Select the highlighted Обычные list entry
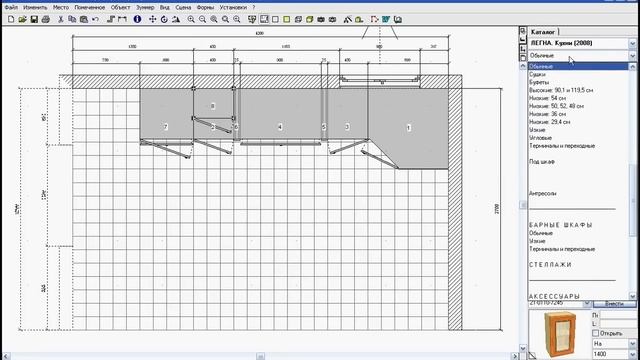Image resolution: width=640 pixels, height=360 pixels. pos(578,66)
